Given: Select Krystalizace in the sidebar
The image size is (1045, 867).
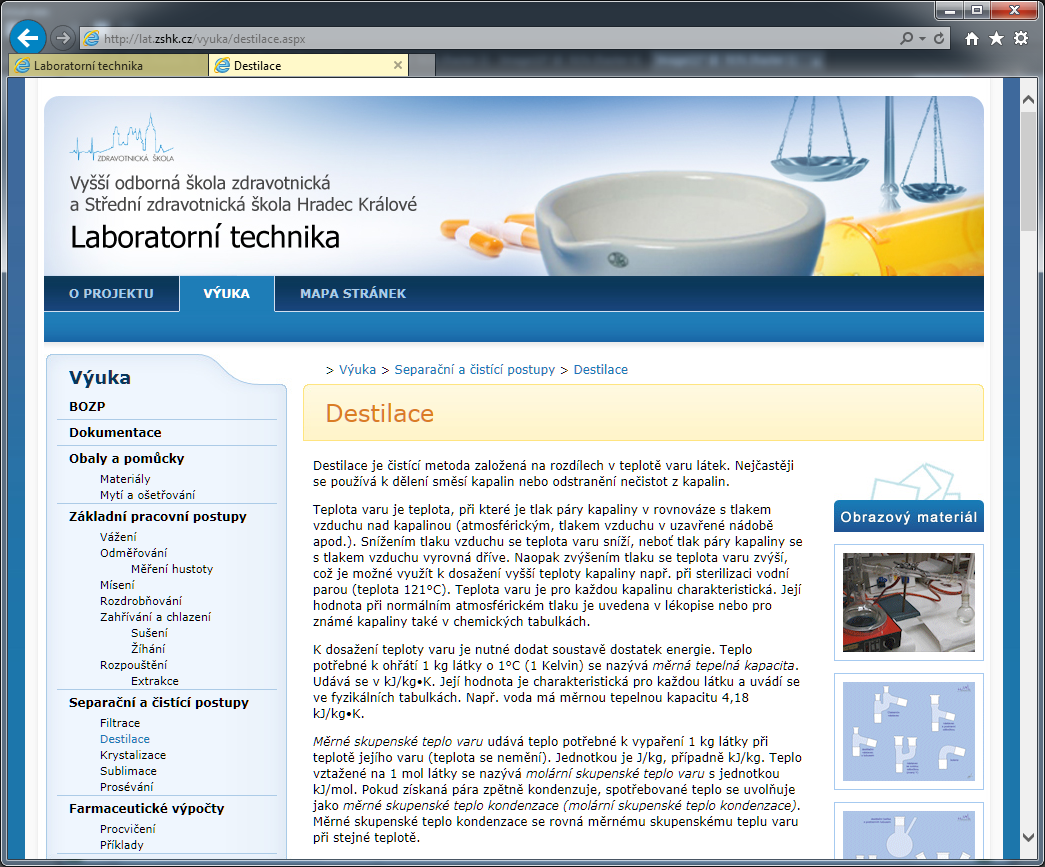Looking at the screenshot, I should tap(133, 755).
